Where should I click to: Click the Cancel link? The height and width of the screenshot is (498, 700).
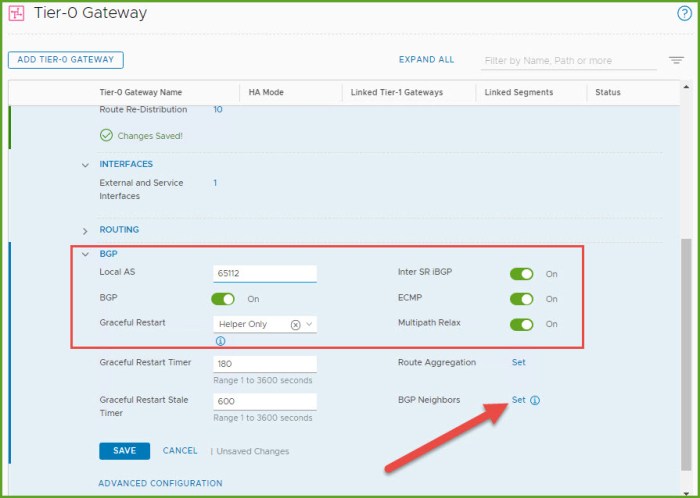click(x=180, y=451)
